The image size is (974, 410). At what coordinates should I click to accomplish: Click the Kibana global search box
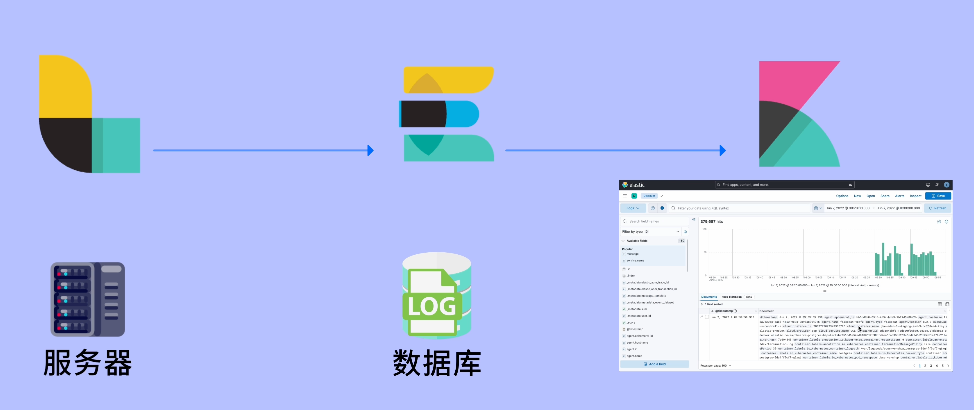click(783, 185)
